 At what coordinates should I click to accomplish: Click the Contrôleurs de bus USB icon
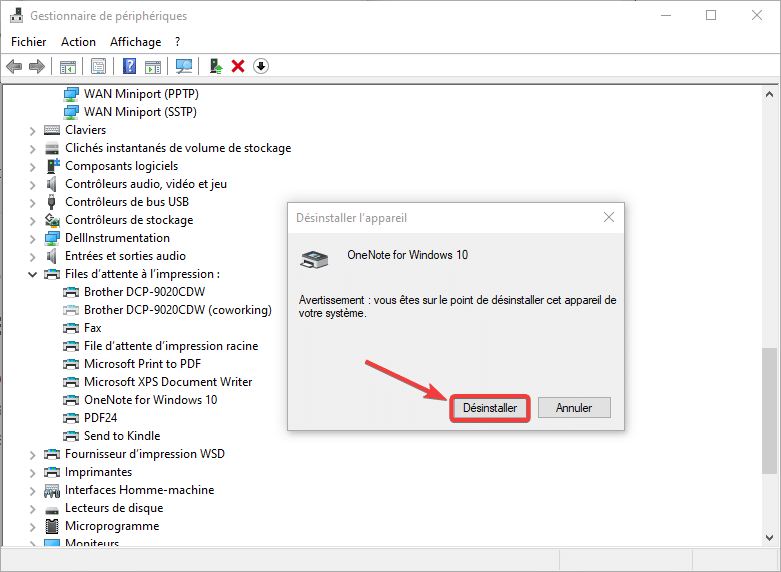click(x=51, y=202)
